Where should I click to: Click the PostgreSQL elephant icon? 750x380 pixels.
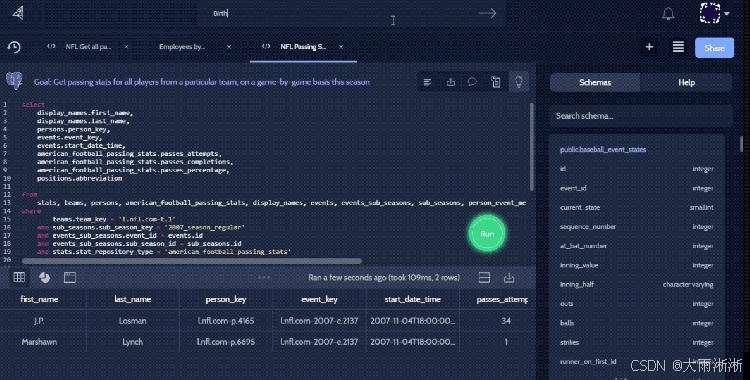coord(15,81)
